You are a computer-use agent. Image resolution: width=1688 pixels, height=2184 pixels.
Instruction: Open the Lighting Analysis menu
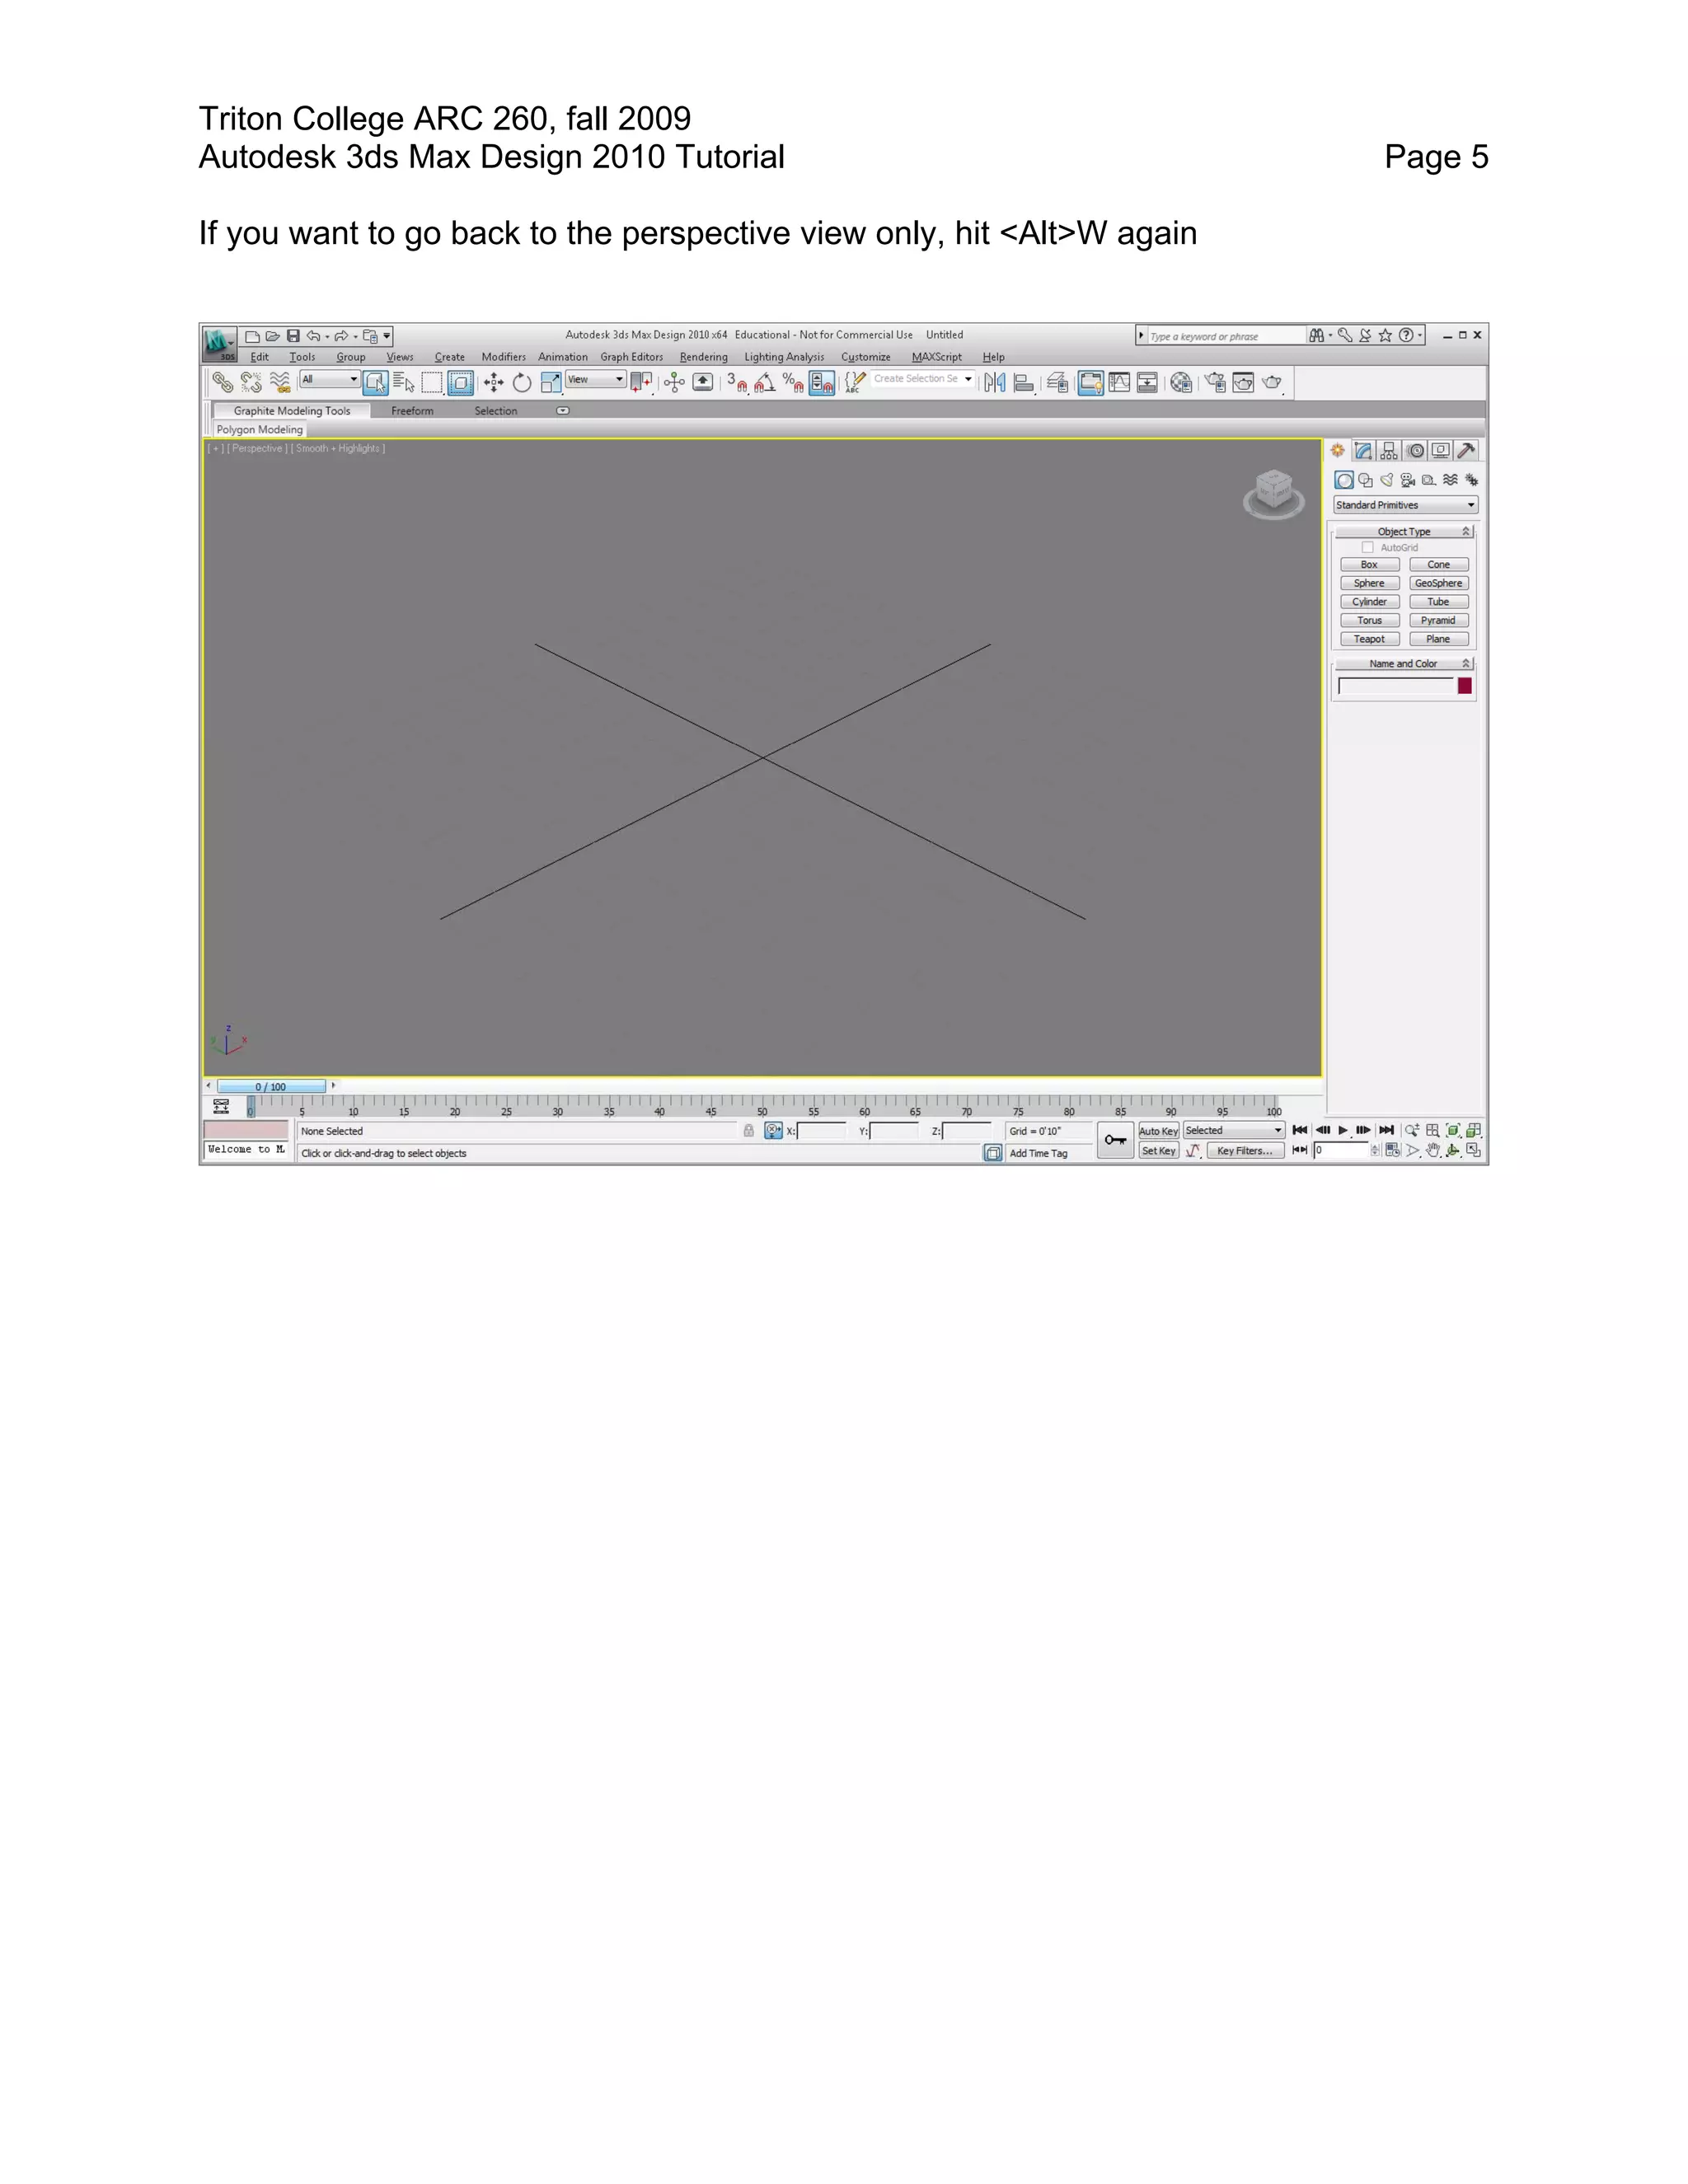tap(784, 357)
